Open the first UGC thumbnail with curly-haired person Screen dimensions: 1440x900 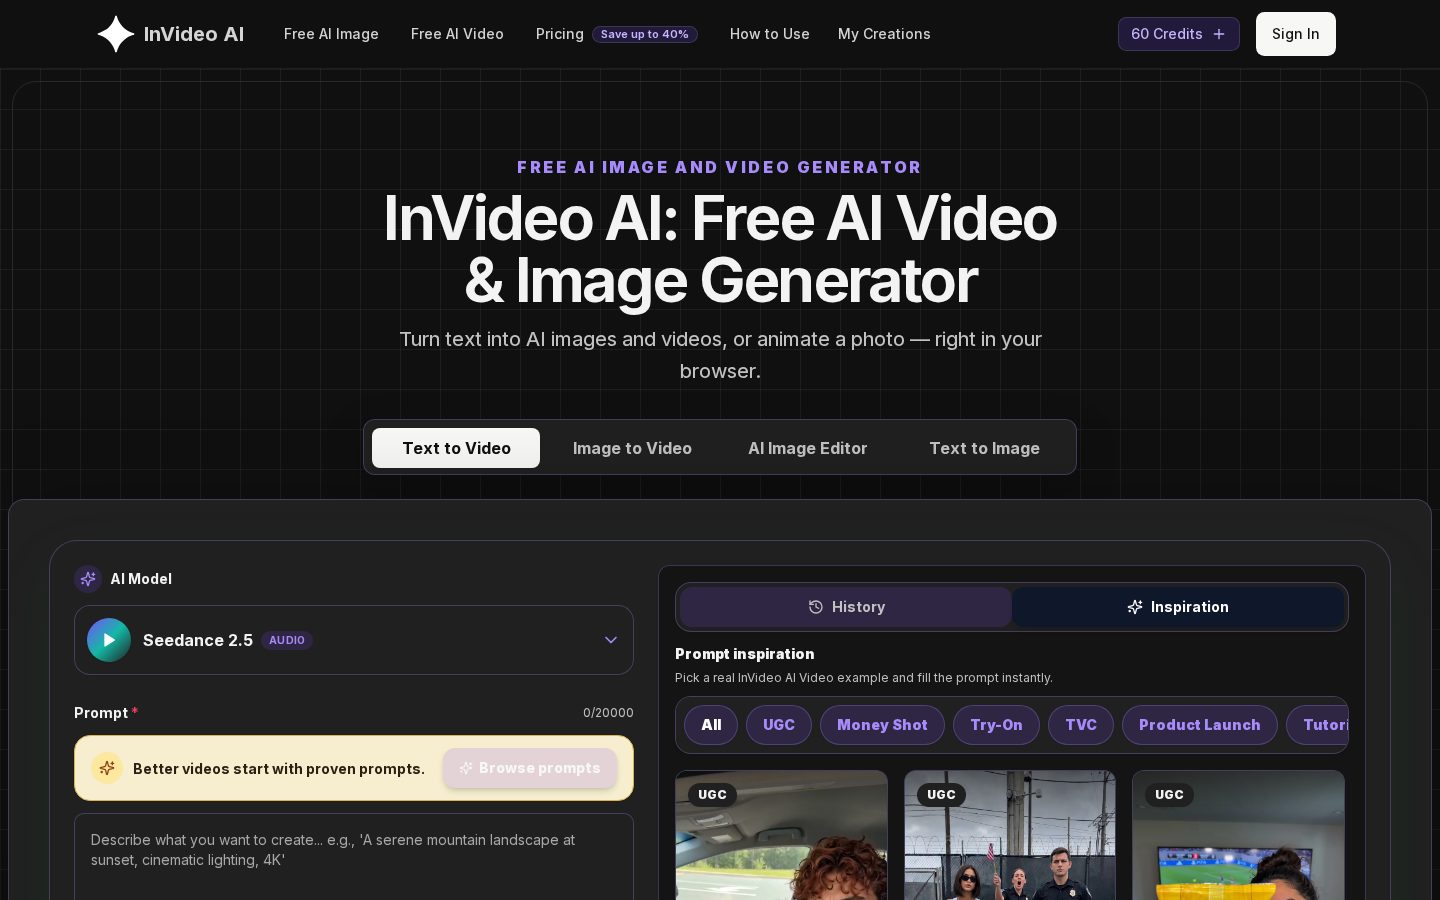[781, 835]
